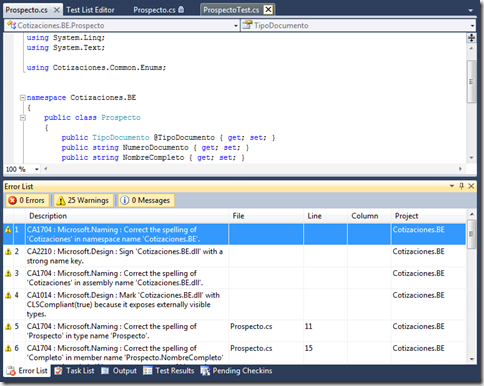
Task: Toggle the 0 Errors filter
Action: [27, 200]
